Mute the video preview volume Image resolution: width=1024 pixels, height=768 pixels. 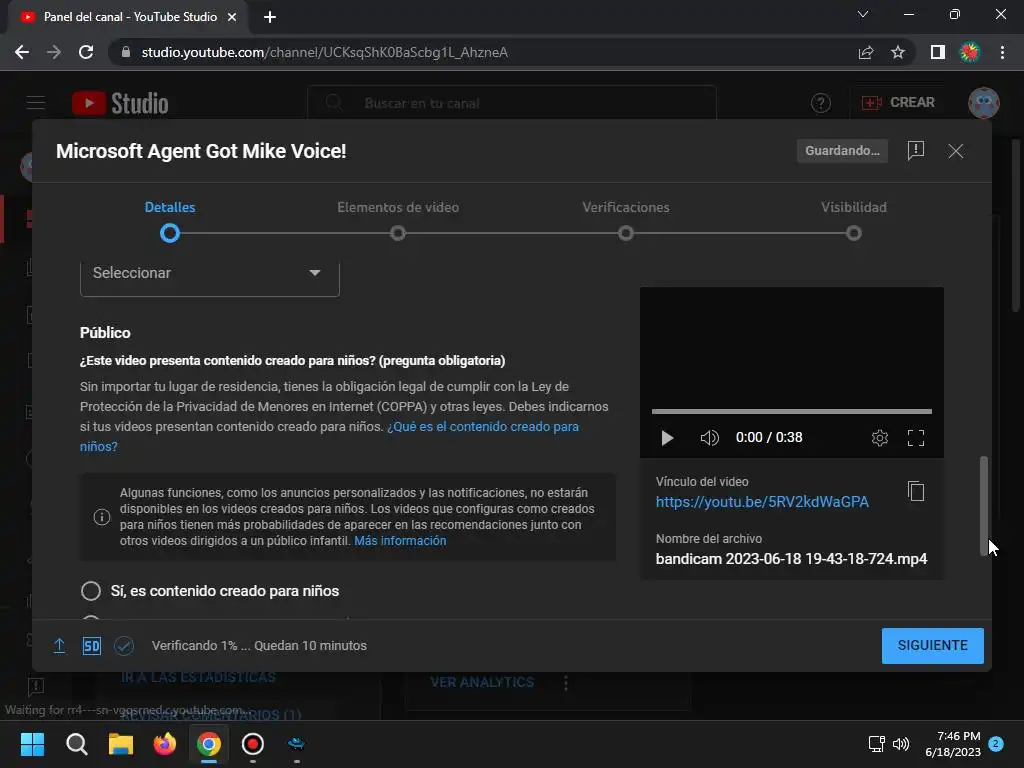pyautogui.click(x=709, y=438)
